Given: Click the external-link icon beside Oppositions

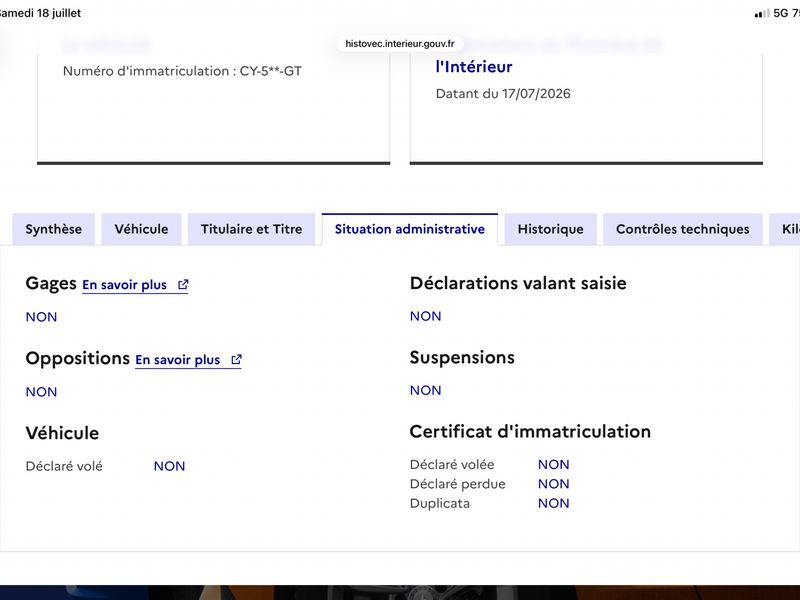Looking at the screenshot, I should [x=236, y=360].
